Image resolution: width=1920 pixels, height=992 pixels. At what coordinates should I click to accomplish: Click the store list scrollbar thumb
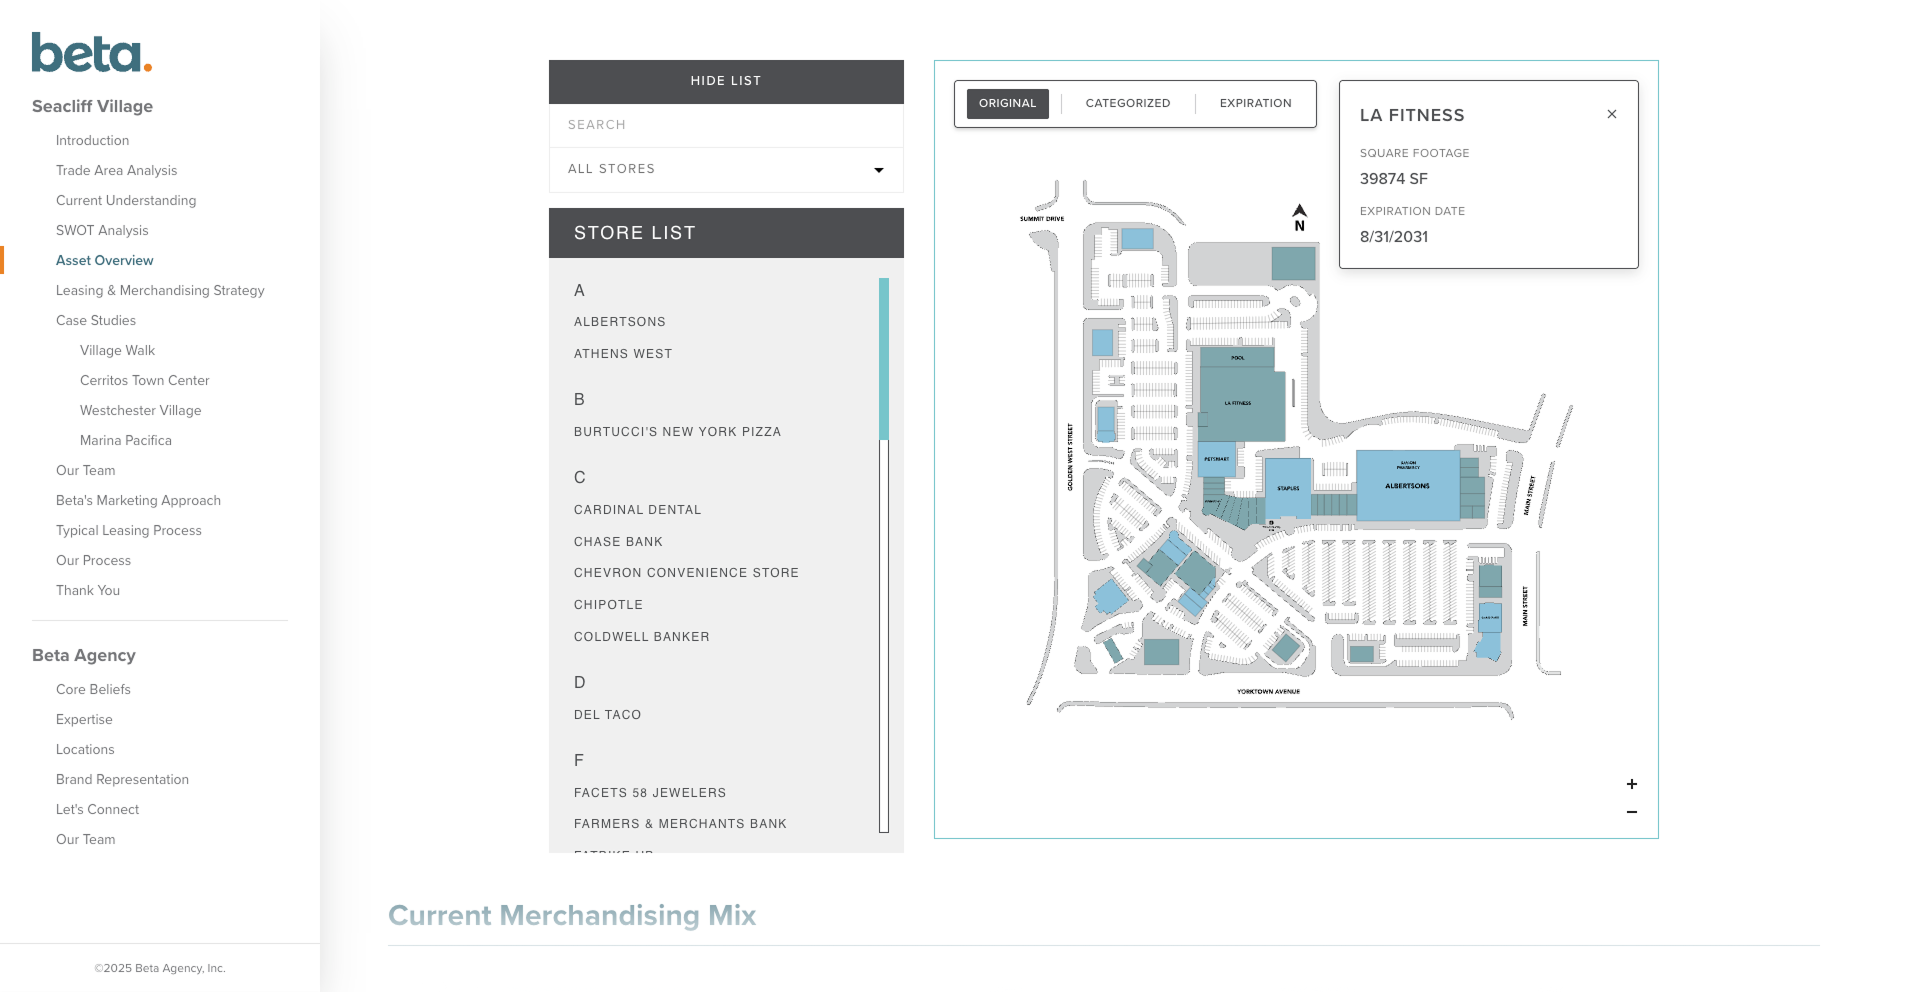point(884,359)
